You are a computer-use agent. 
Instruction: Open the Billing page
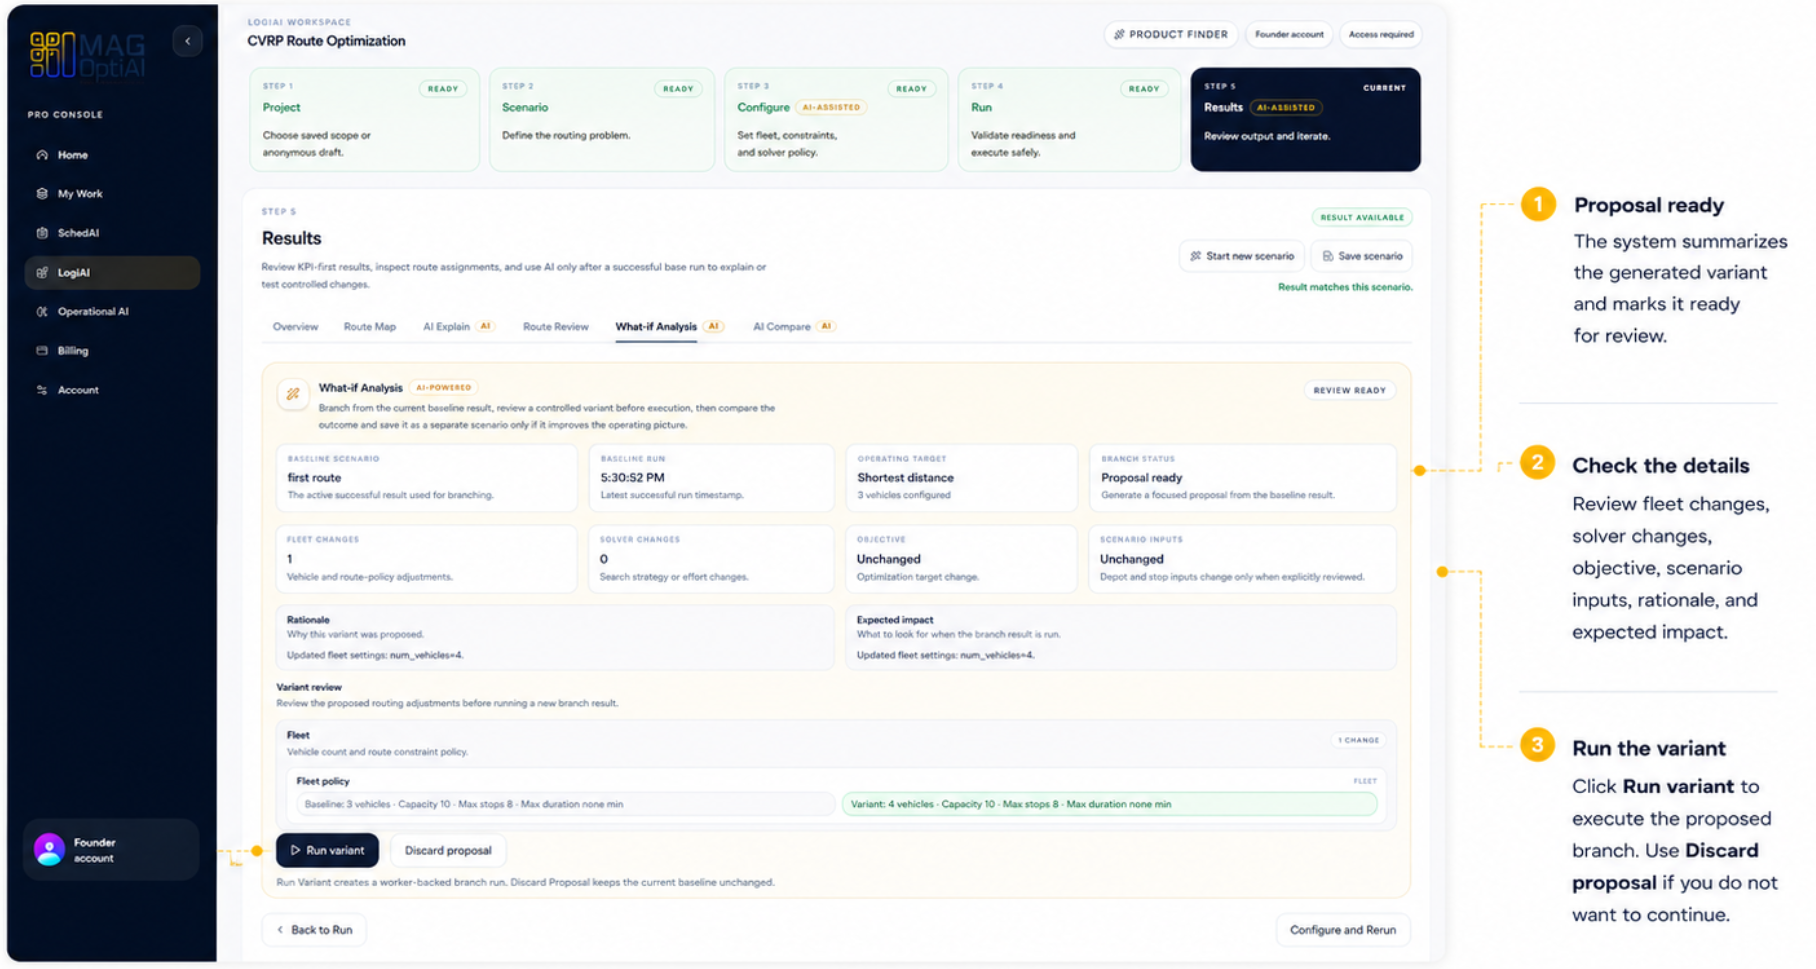click(x=112, y=351)
